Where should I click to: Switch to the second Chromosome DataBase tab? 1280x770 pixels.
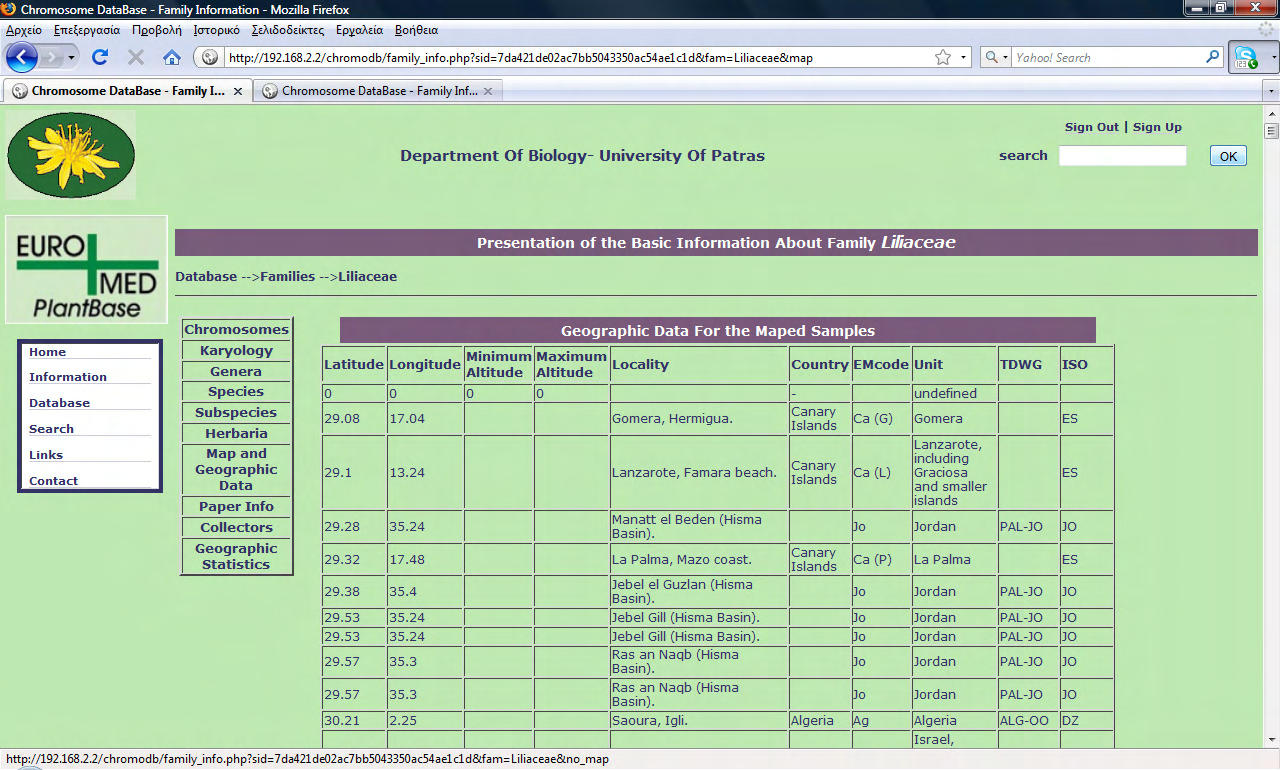[x=377, y=91]
